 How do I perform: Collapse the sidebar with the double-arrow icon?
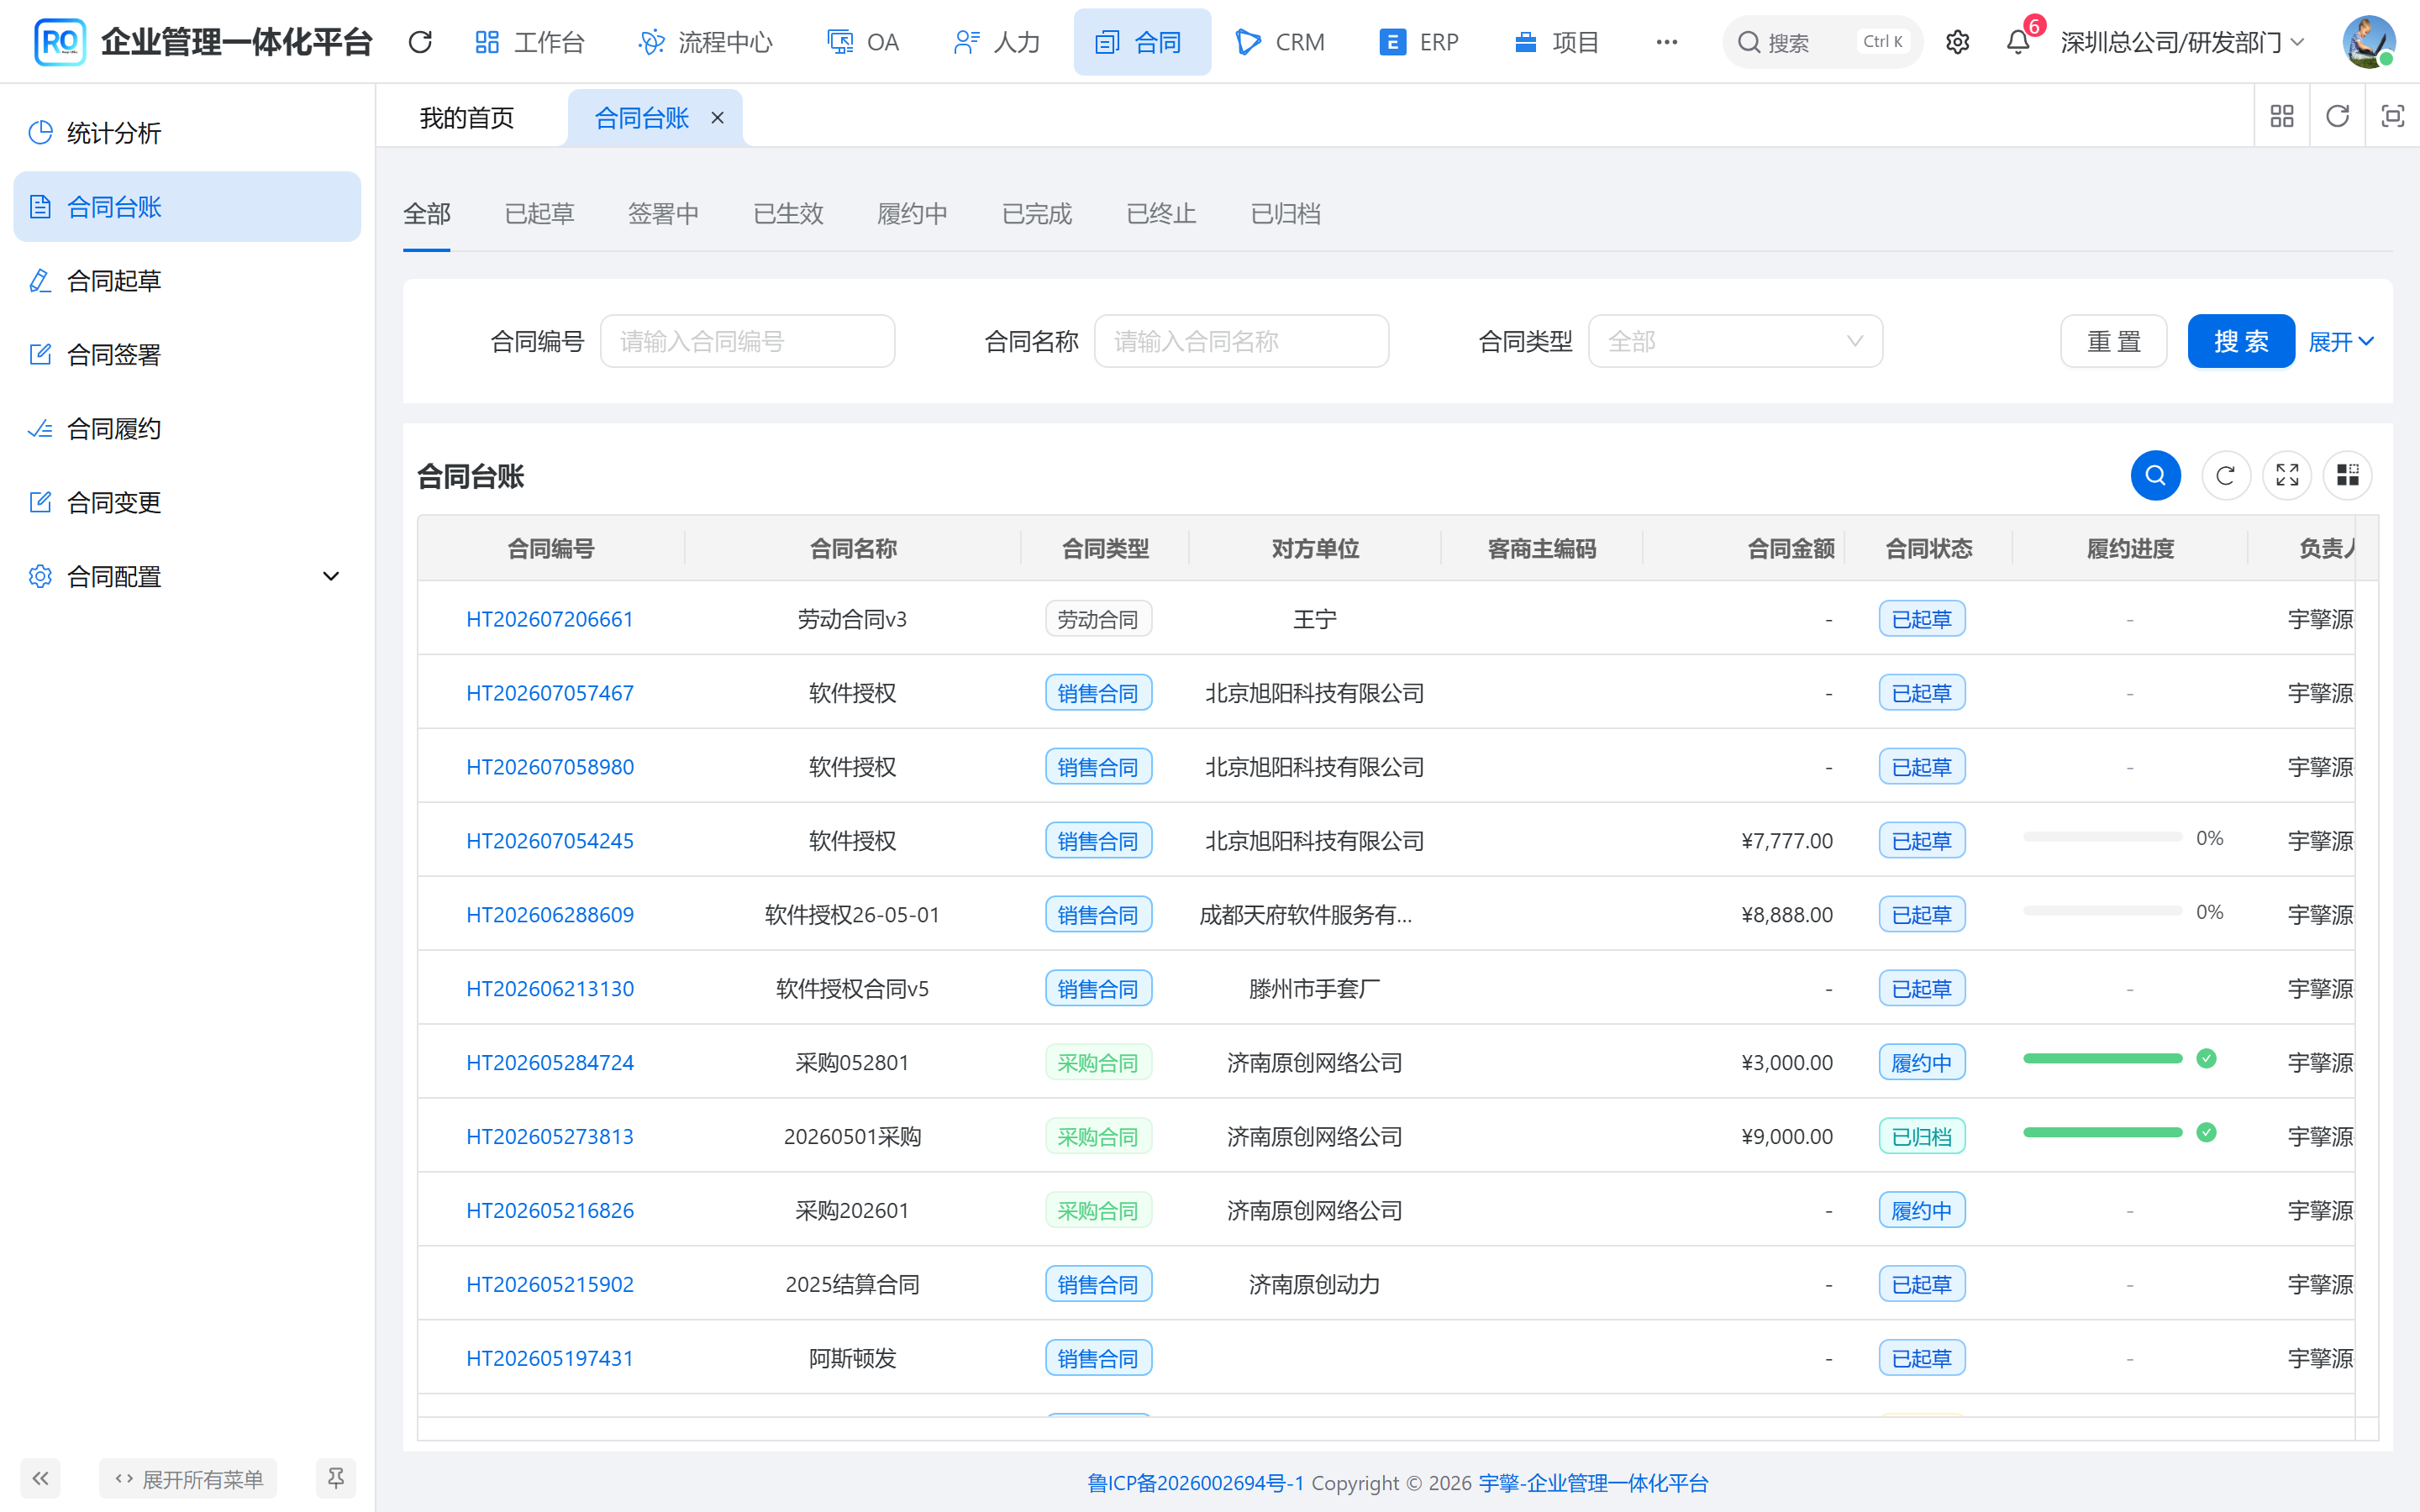pyautogui.click(x=41, y=1478)
